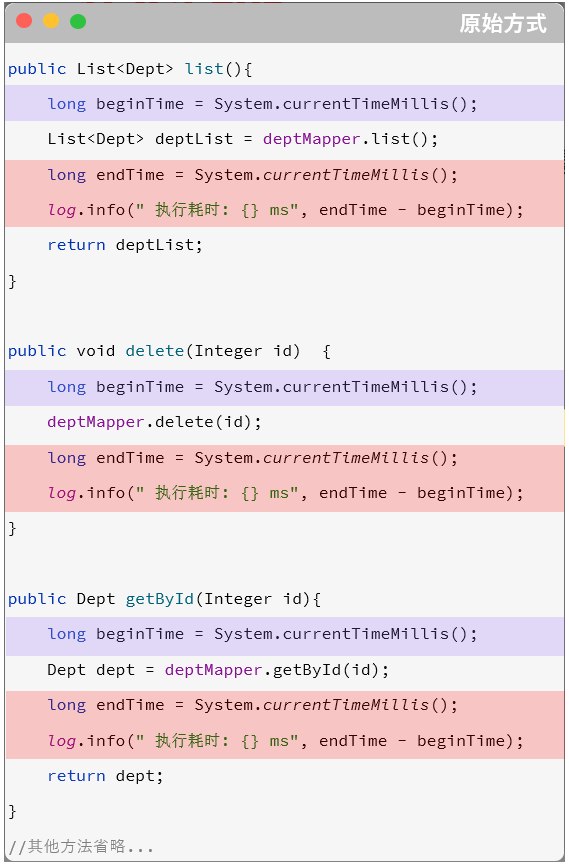Click the yellow minimize window dot

(x=51, y=21)
